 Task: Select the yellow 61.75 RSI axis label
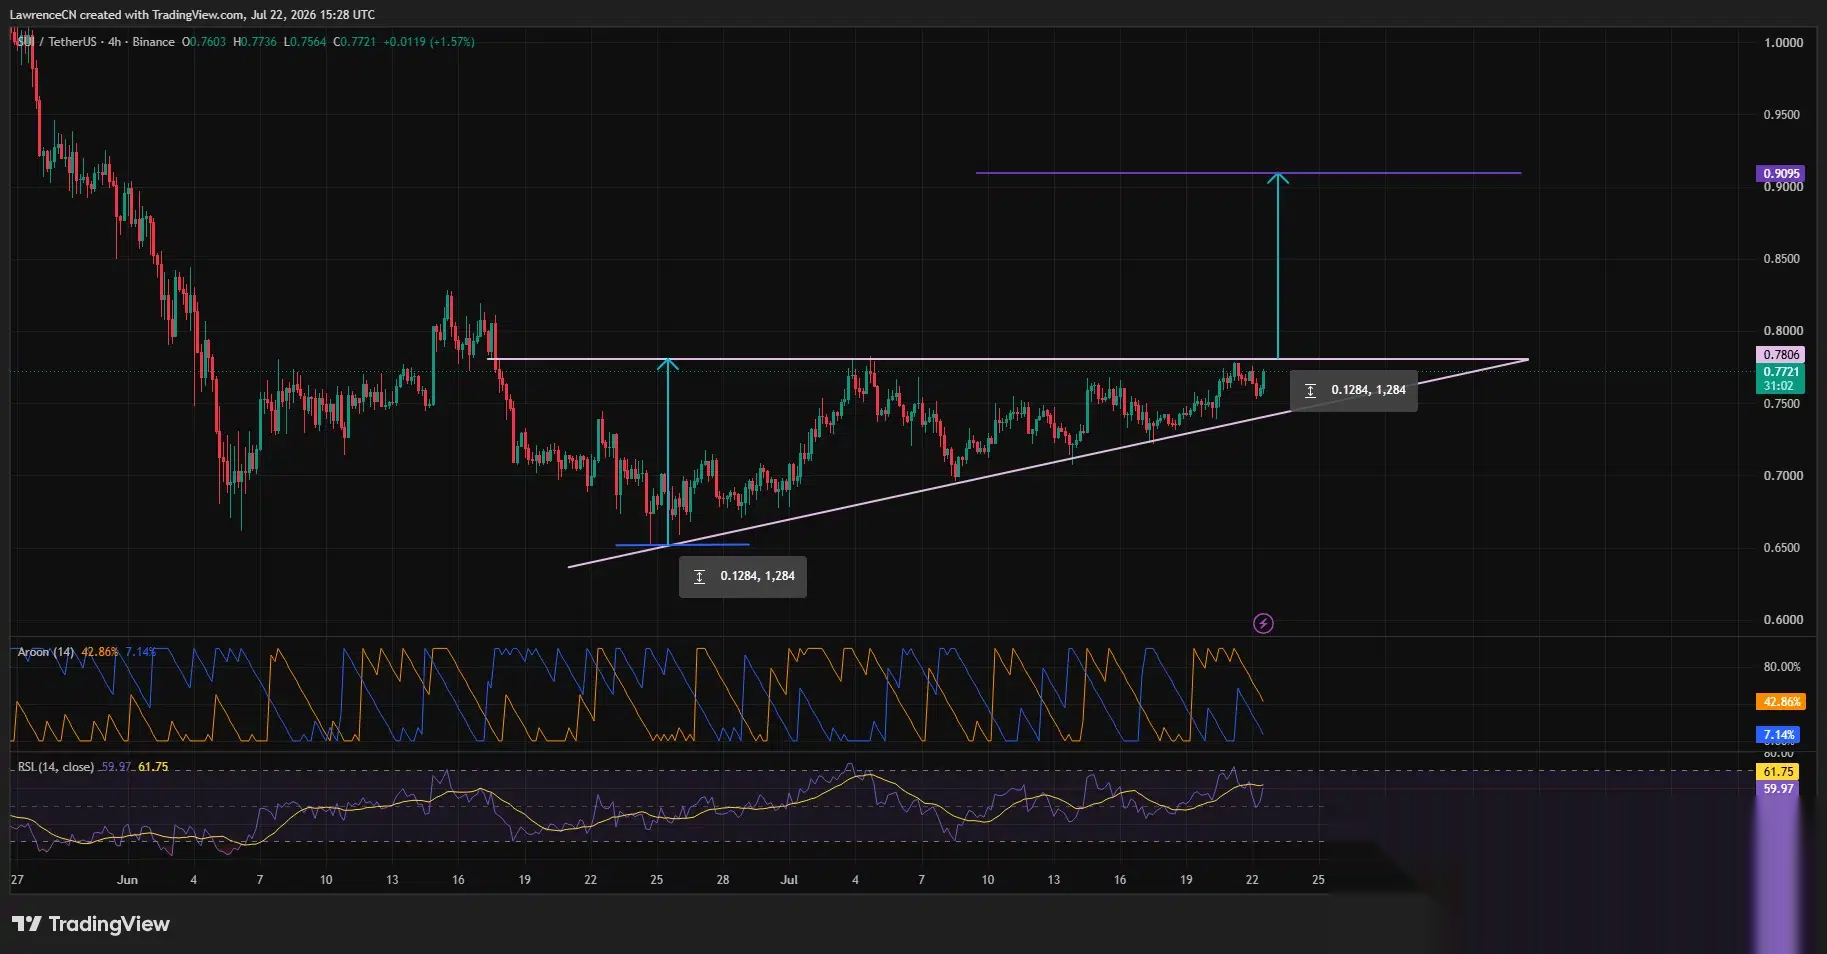(x=1778, y=772)
